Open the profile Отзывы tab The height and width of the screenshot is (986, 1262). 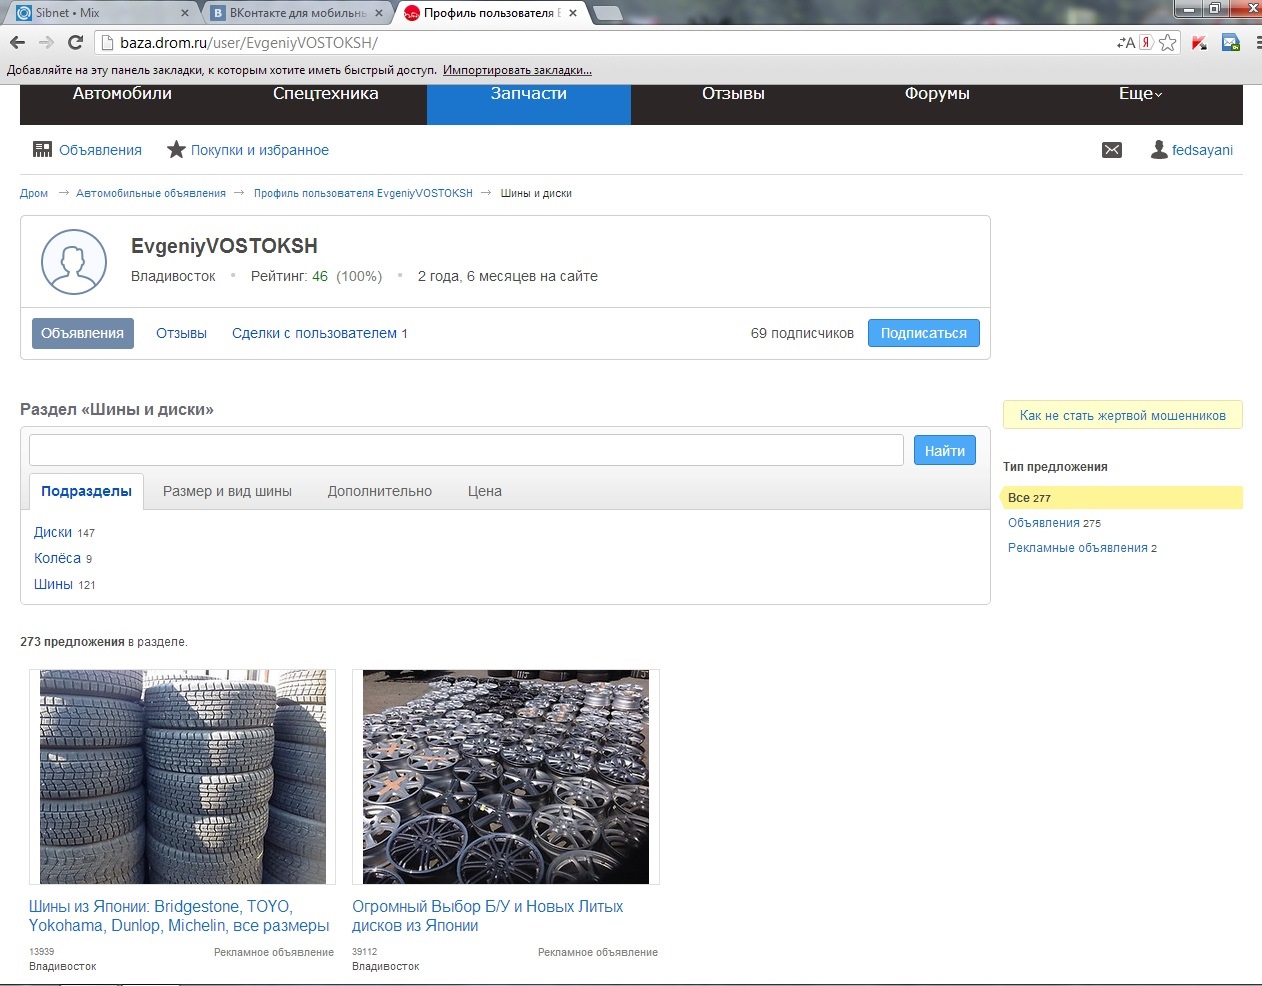click(x=181, y=333)
